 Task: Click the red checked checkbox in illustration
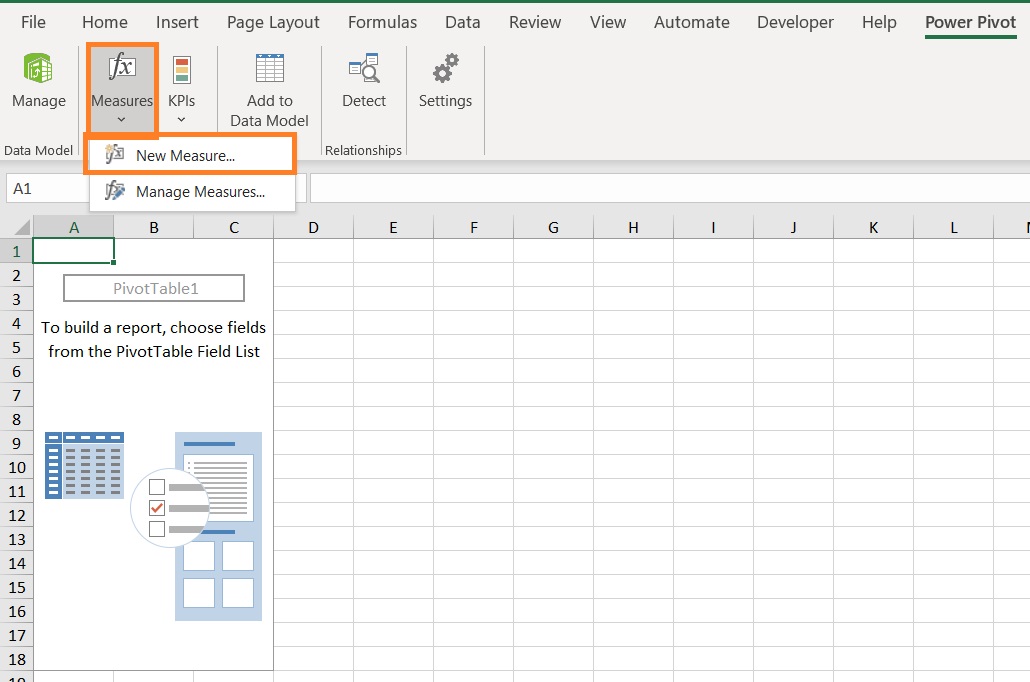pyautogui.click(x=157, y=508)
